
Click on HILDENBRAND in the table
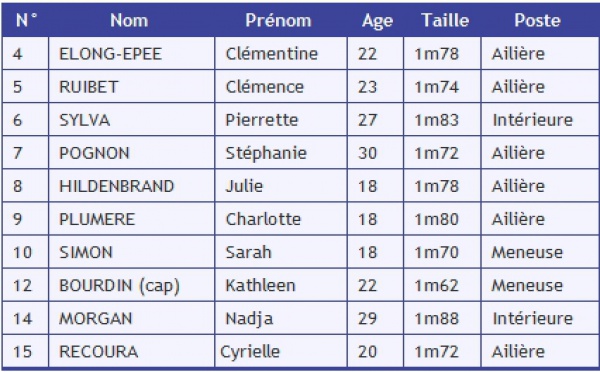[117, 186]
